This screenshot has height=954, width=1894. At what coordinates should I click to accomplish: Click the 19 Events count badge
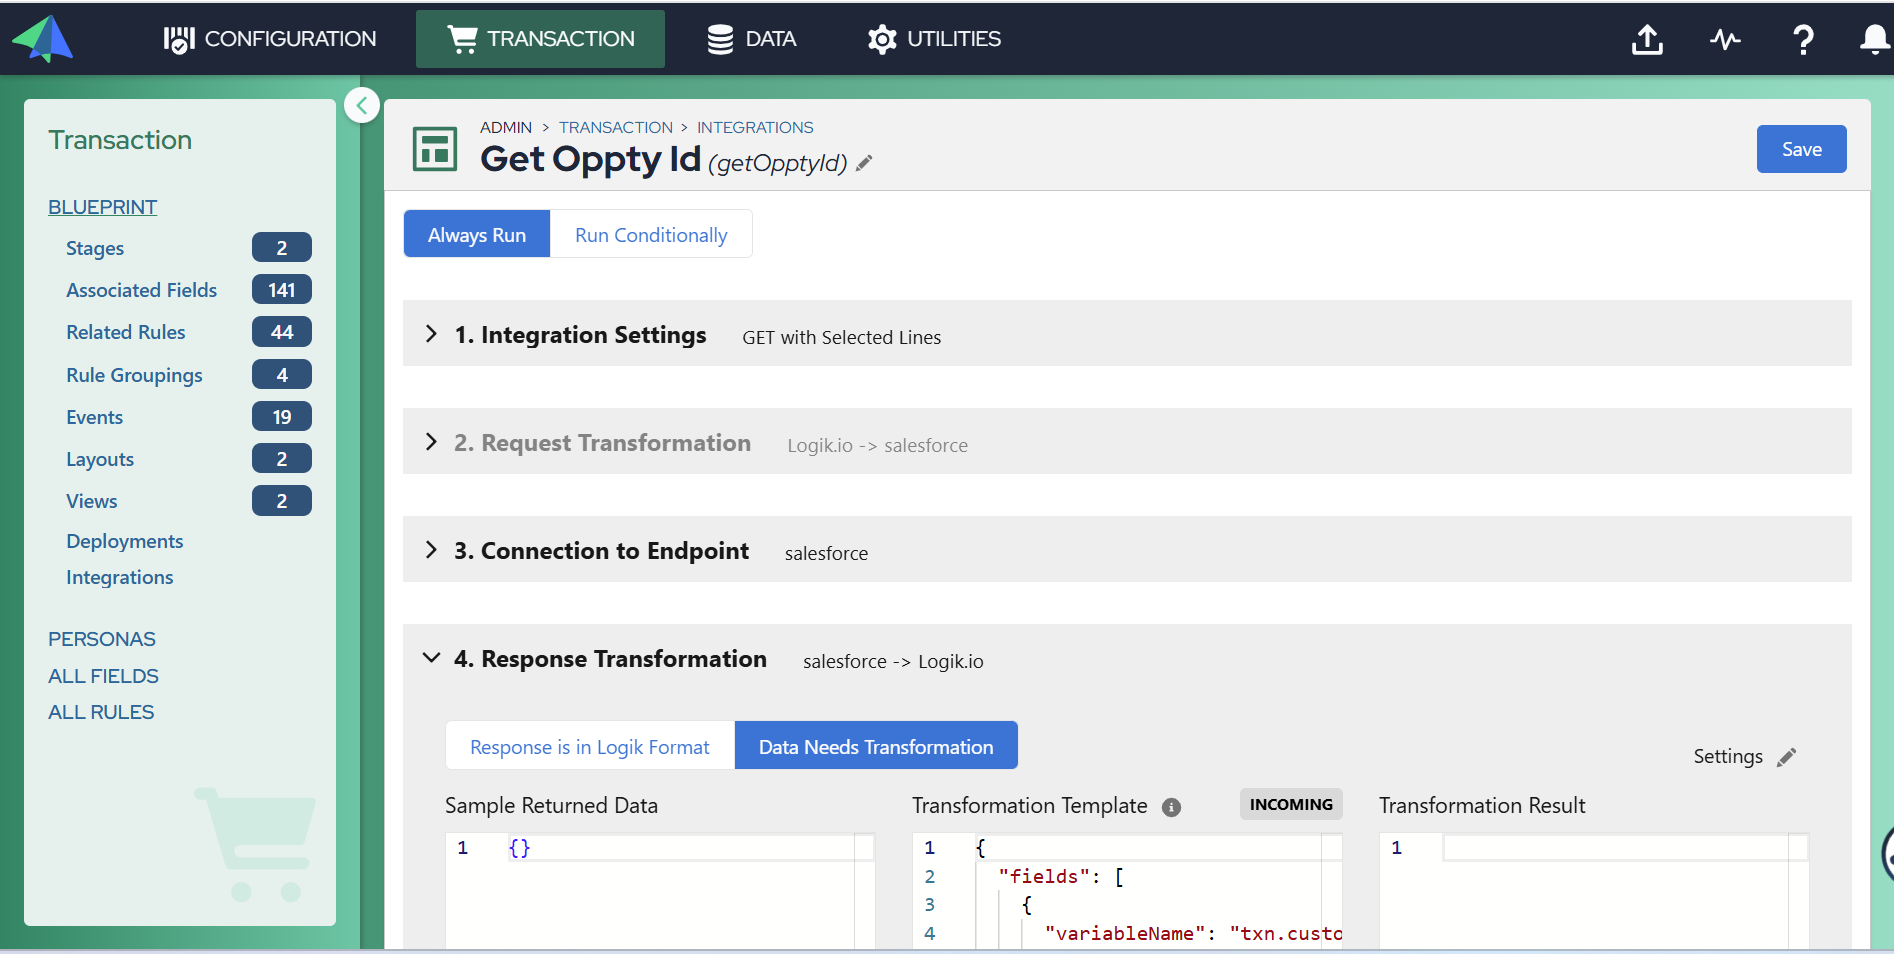[x=282, y=417]
